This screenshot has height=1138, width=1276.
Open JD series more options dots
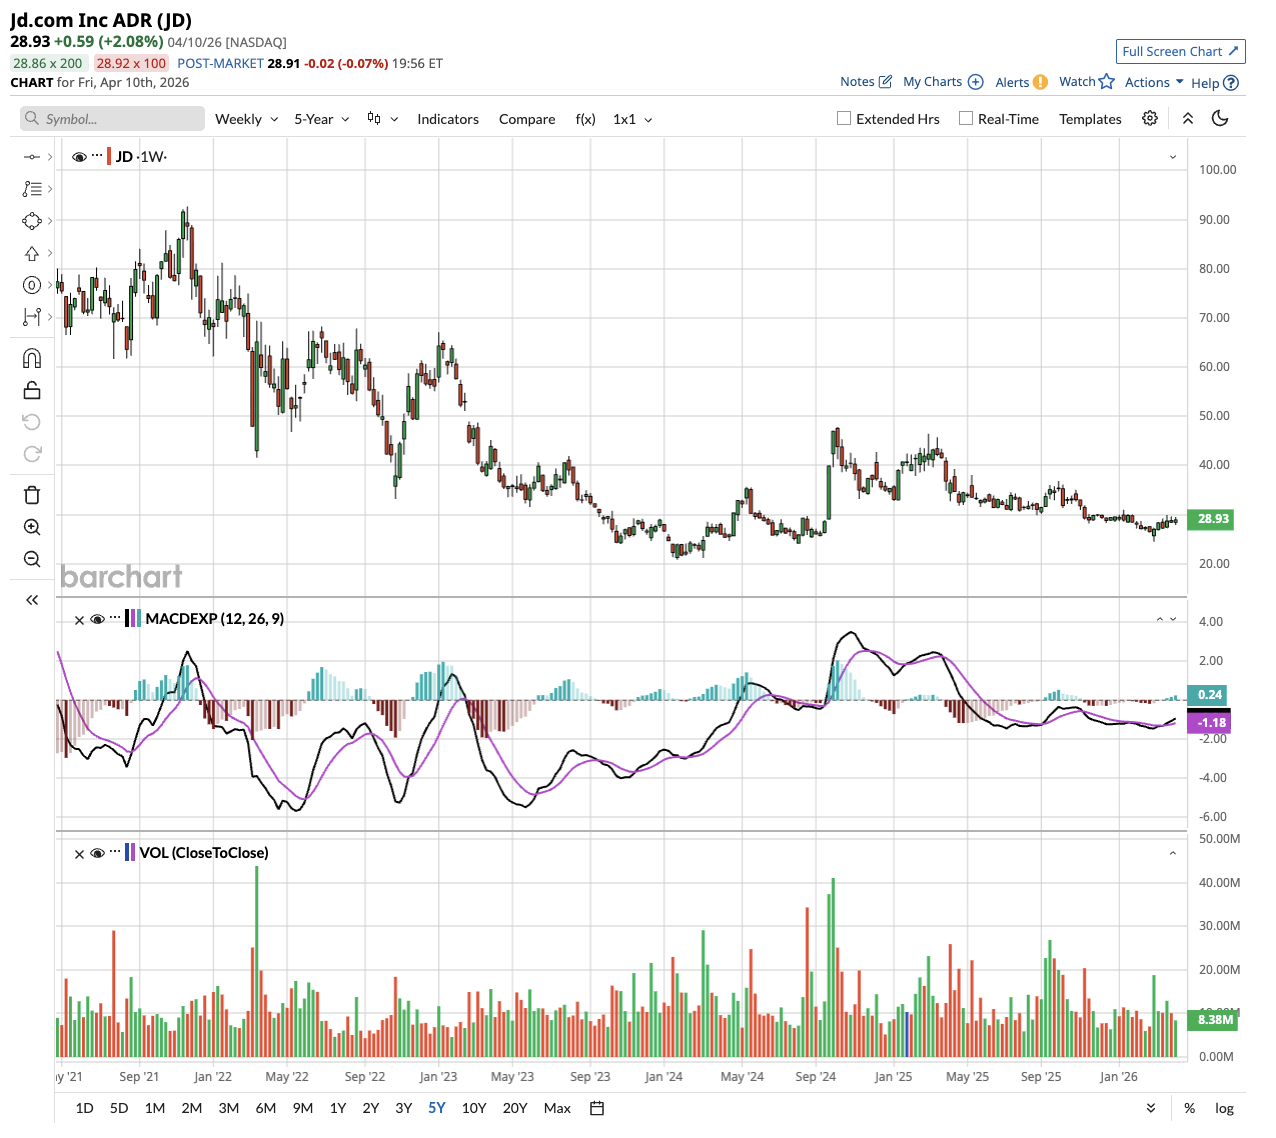click(x=97, y=156)
